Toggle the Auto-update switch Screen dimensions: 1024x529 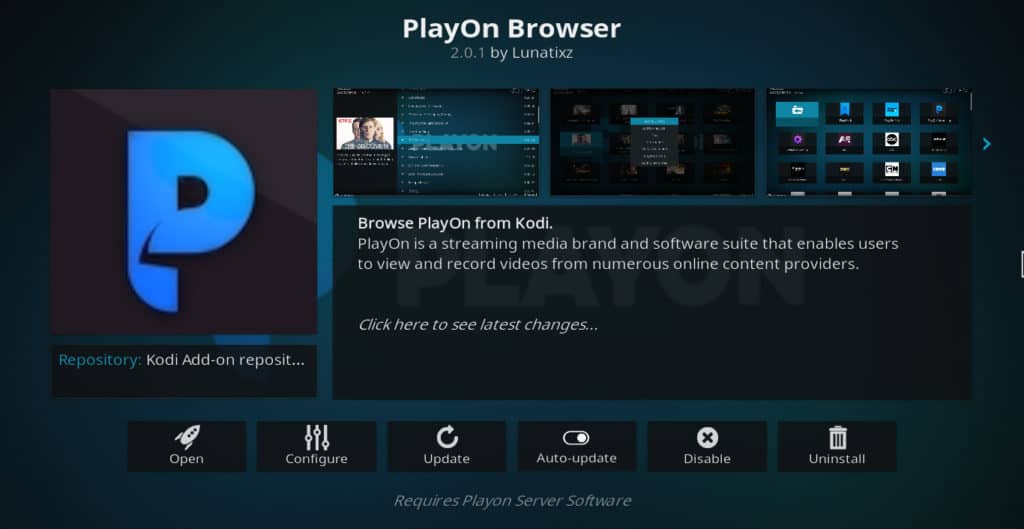576,438
